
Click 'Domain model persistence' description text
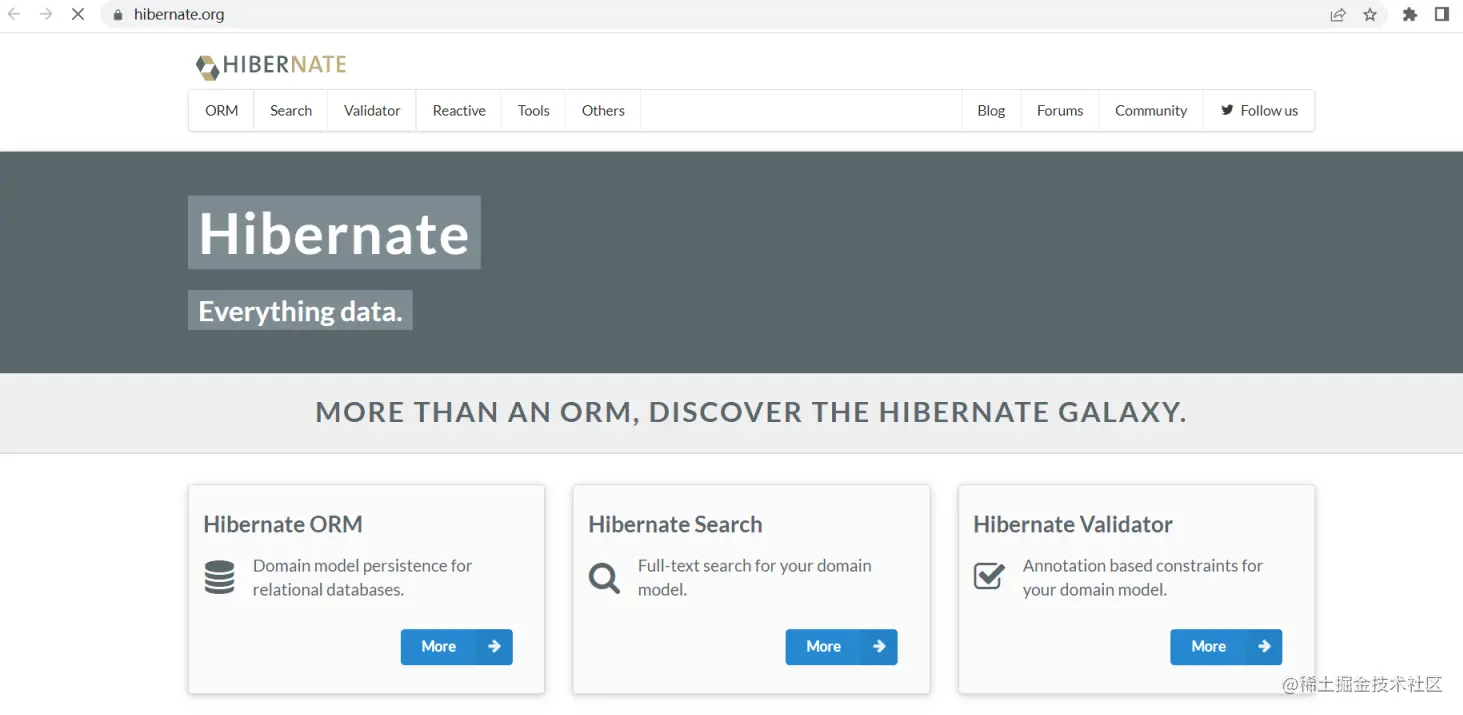coord(362,577)
